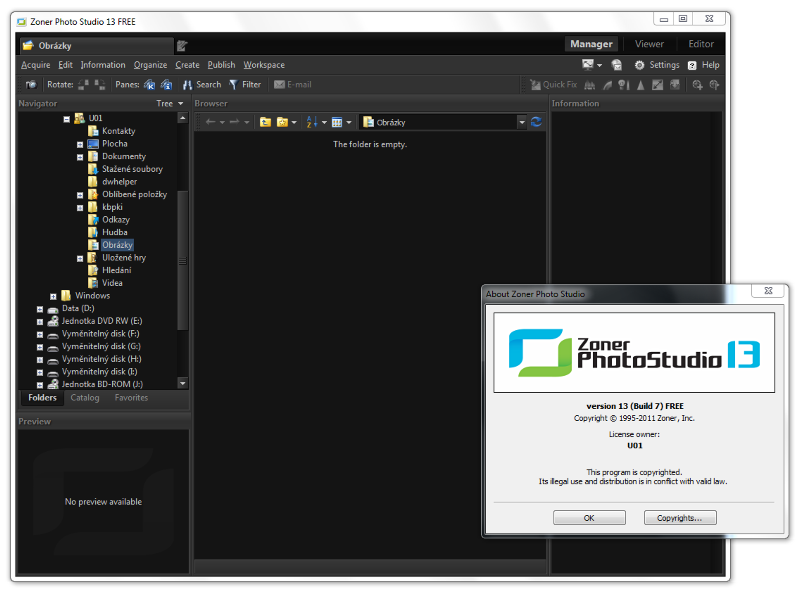
Task: Open the Filter funnel tool
Action: pyautogui.click(x=245, y=85)
